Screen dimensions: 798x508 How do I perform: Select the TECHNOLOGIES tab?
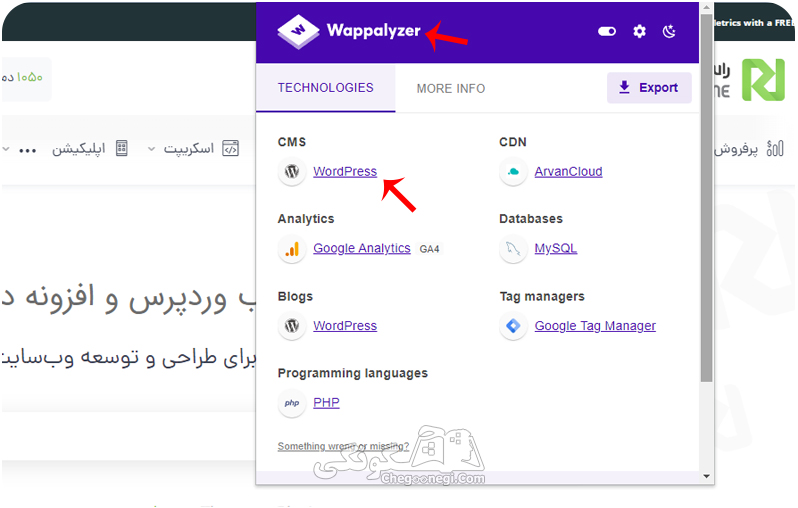tap(326, 88)
